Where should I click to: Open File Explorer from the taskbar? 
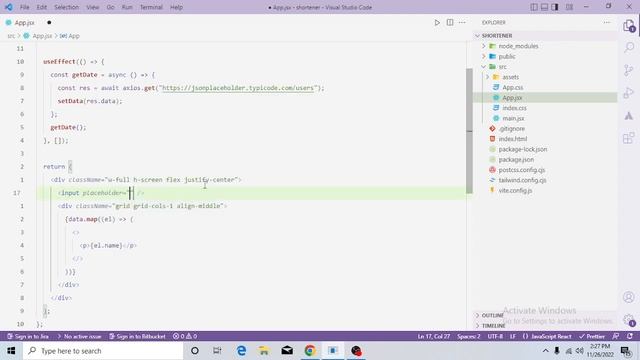click(264, 351)
